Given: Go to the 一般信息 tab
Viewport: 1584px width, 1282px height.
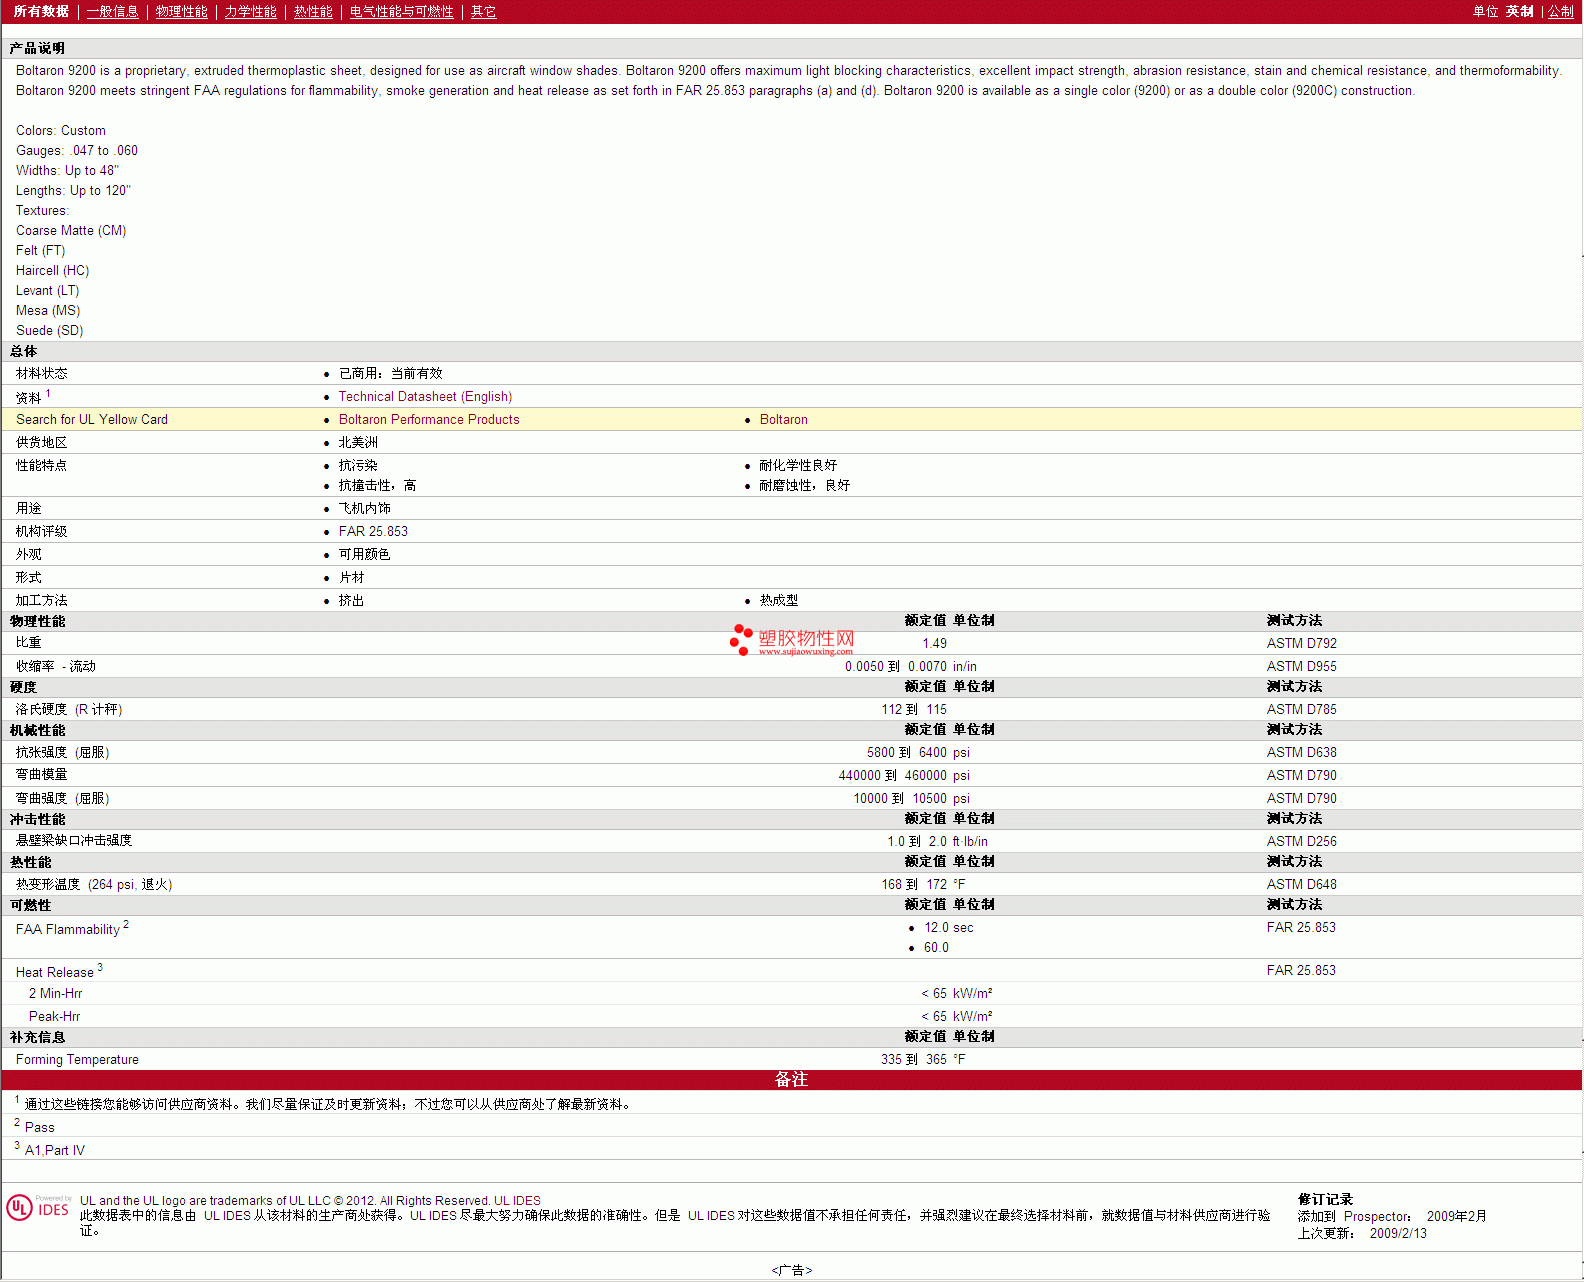Looking at the screenshot, I should pyautogui.click(x=112, y=12).
